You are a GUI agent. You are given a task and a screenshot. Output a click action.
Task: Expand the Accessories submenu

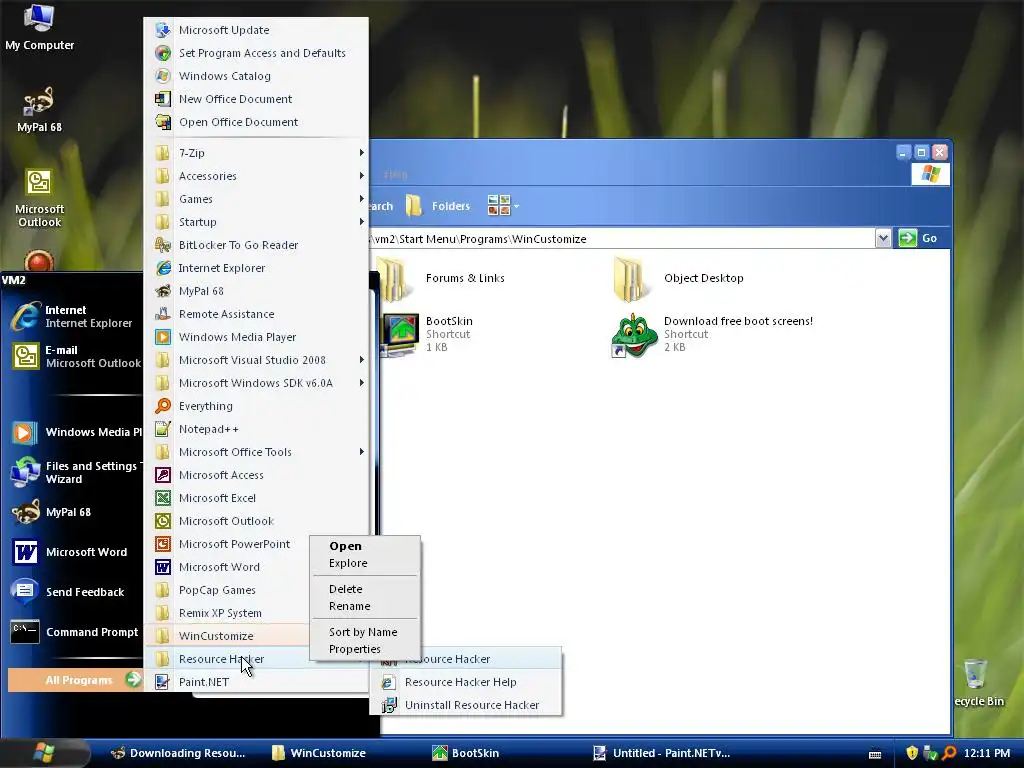click(x=256, y=176)
